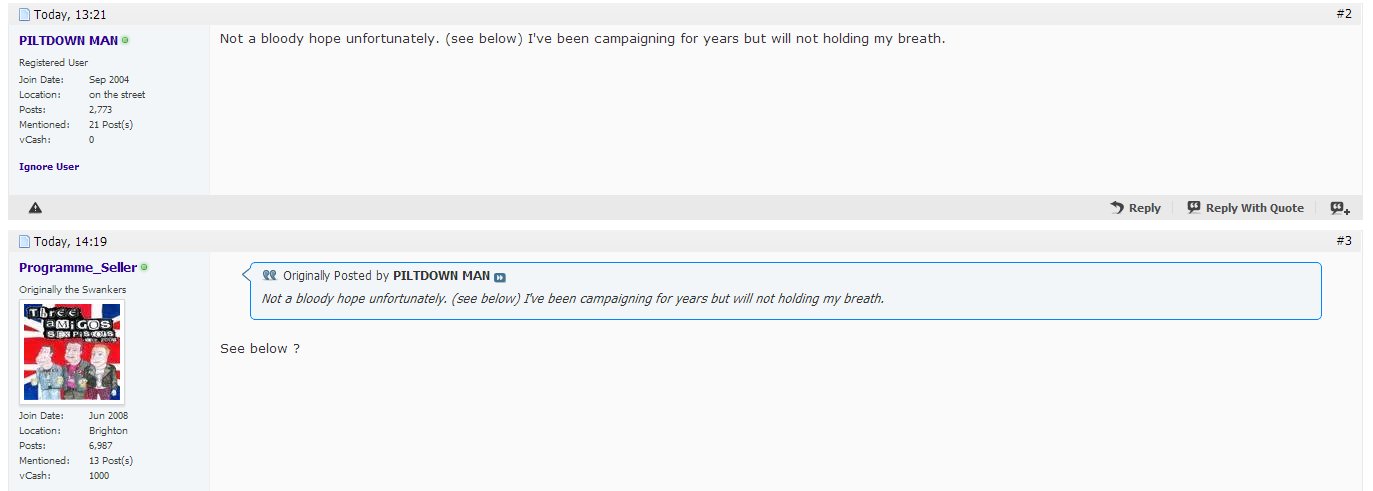Screen dimensions: 1373x491
Task: Click the post icon beside Today, 14:19
Action: pos(25,241)
